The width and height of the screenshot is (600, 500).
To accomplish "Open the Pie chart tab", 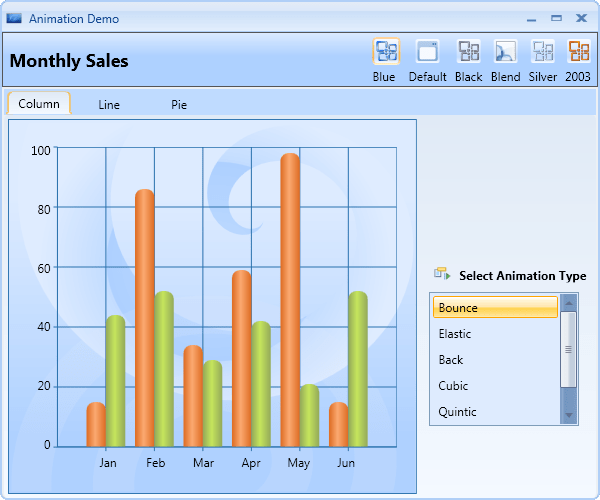I will [179, 104].
